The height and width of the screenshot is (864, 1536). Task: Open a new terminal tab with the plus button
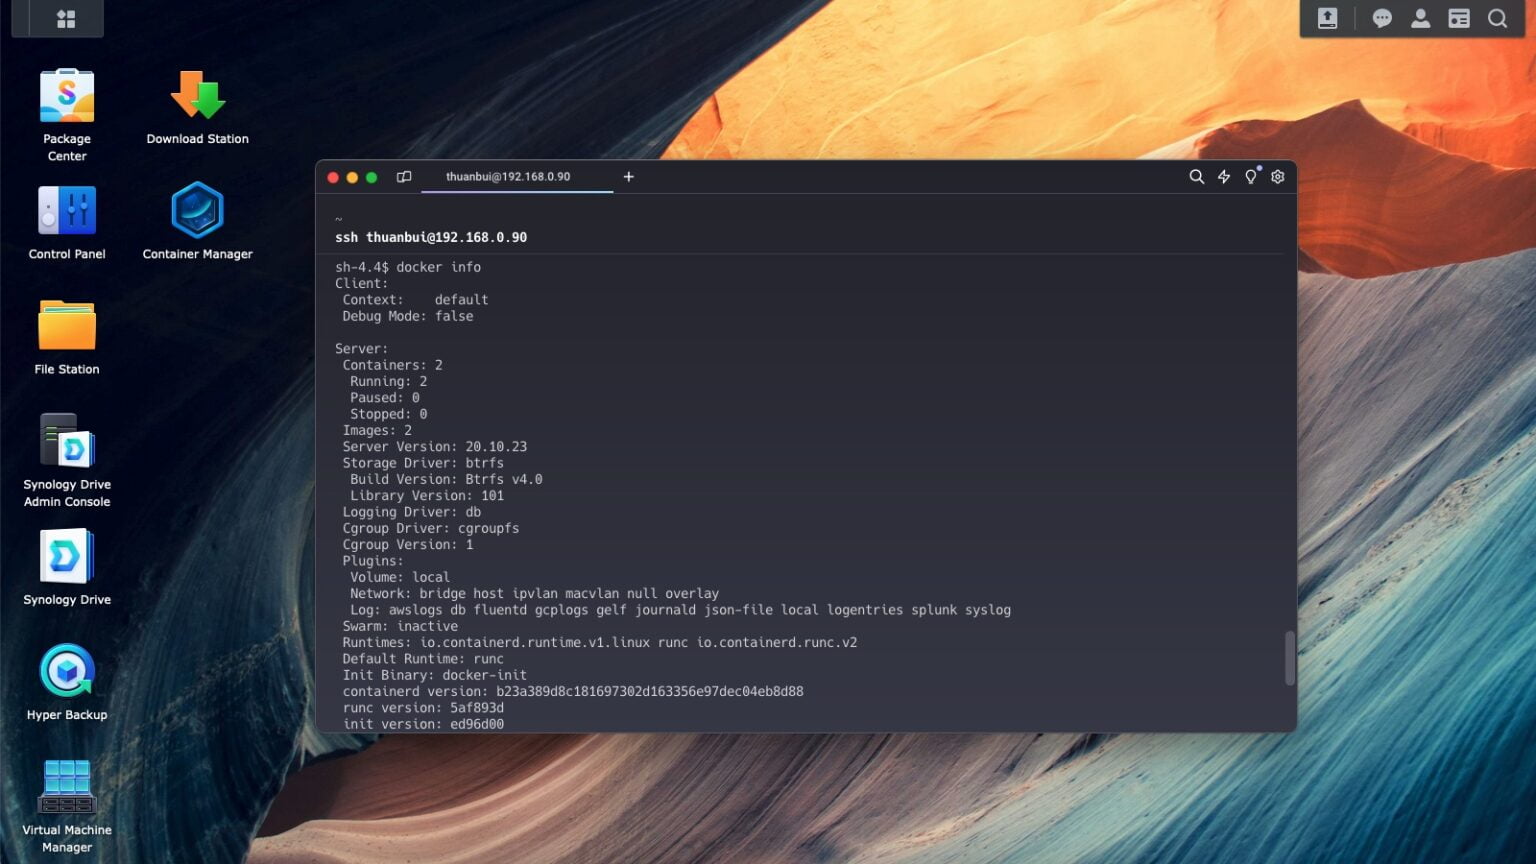(628, 176)
